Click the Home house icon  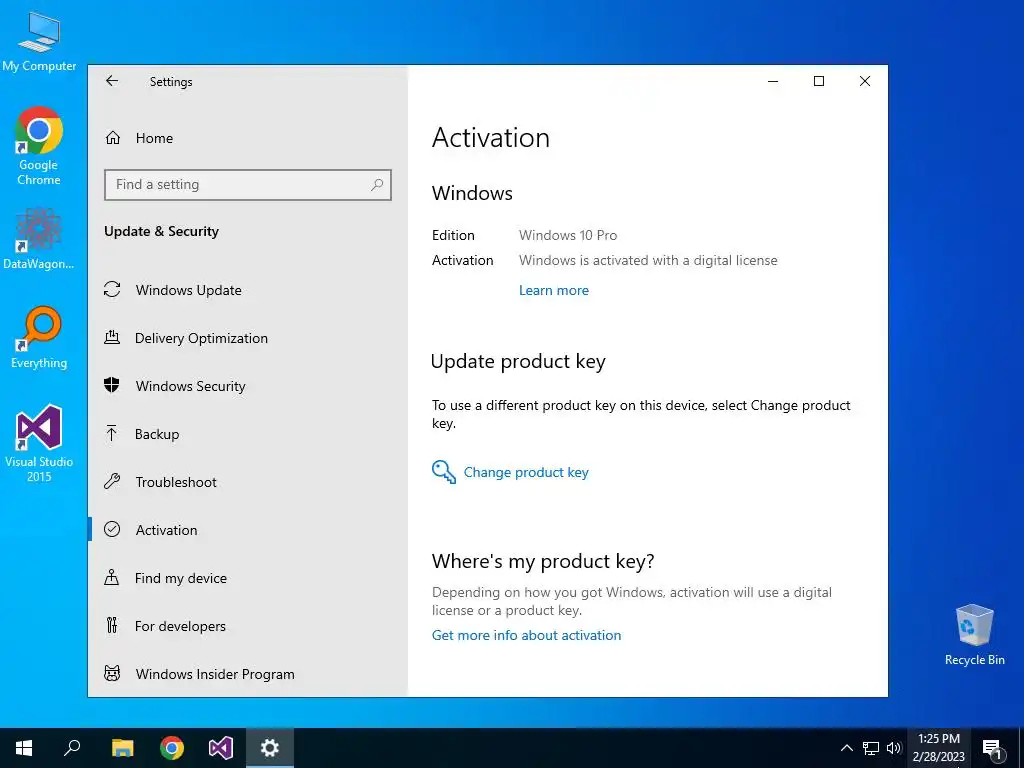click(x=113, y=138)
